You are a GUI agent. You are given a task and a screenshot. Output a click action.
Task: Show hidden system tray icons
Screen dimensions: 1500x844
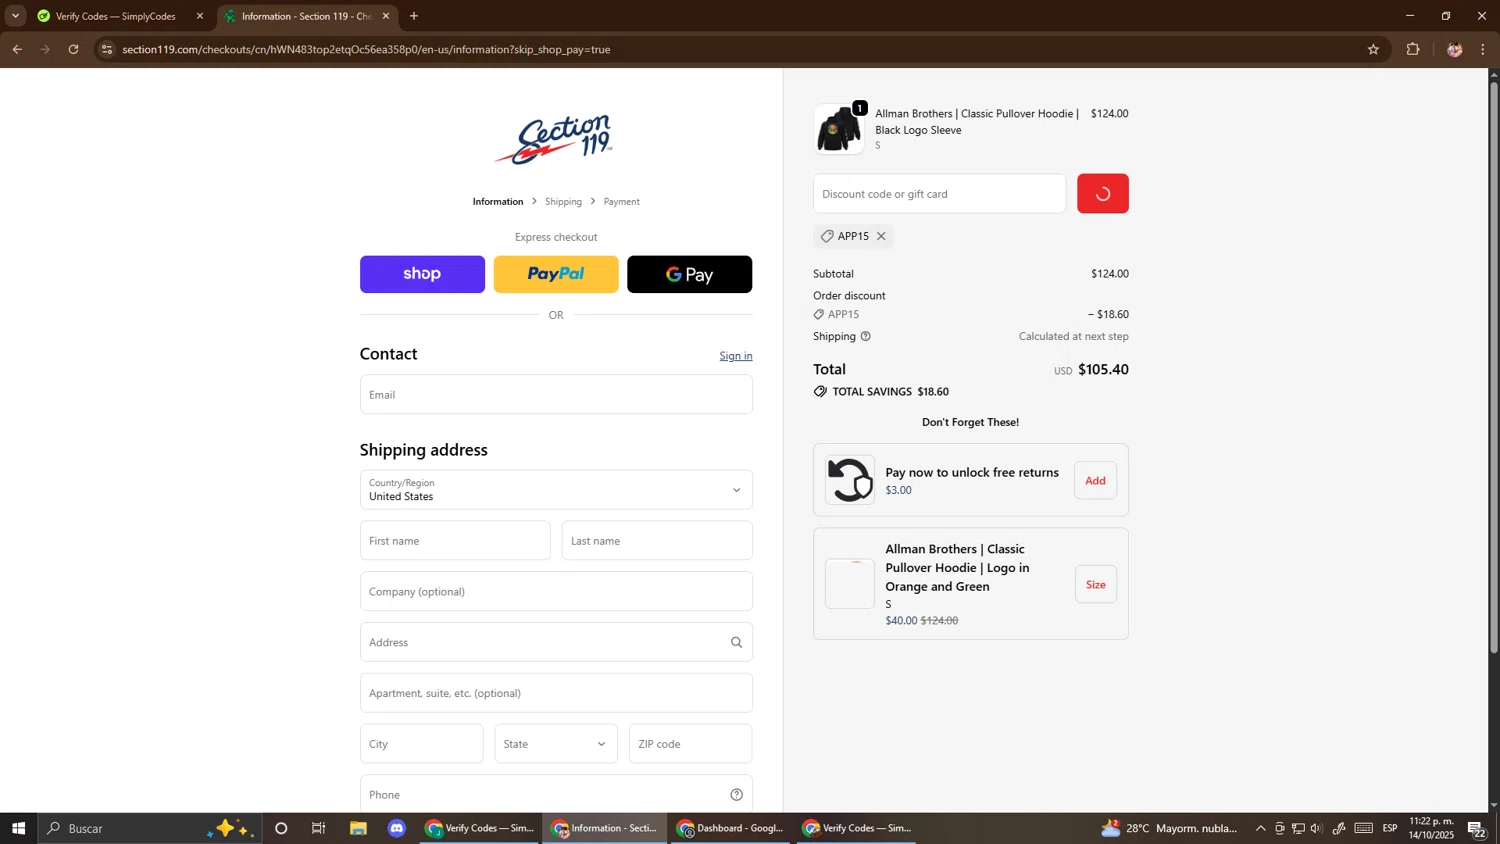(x=1261, y=828)
